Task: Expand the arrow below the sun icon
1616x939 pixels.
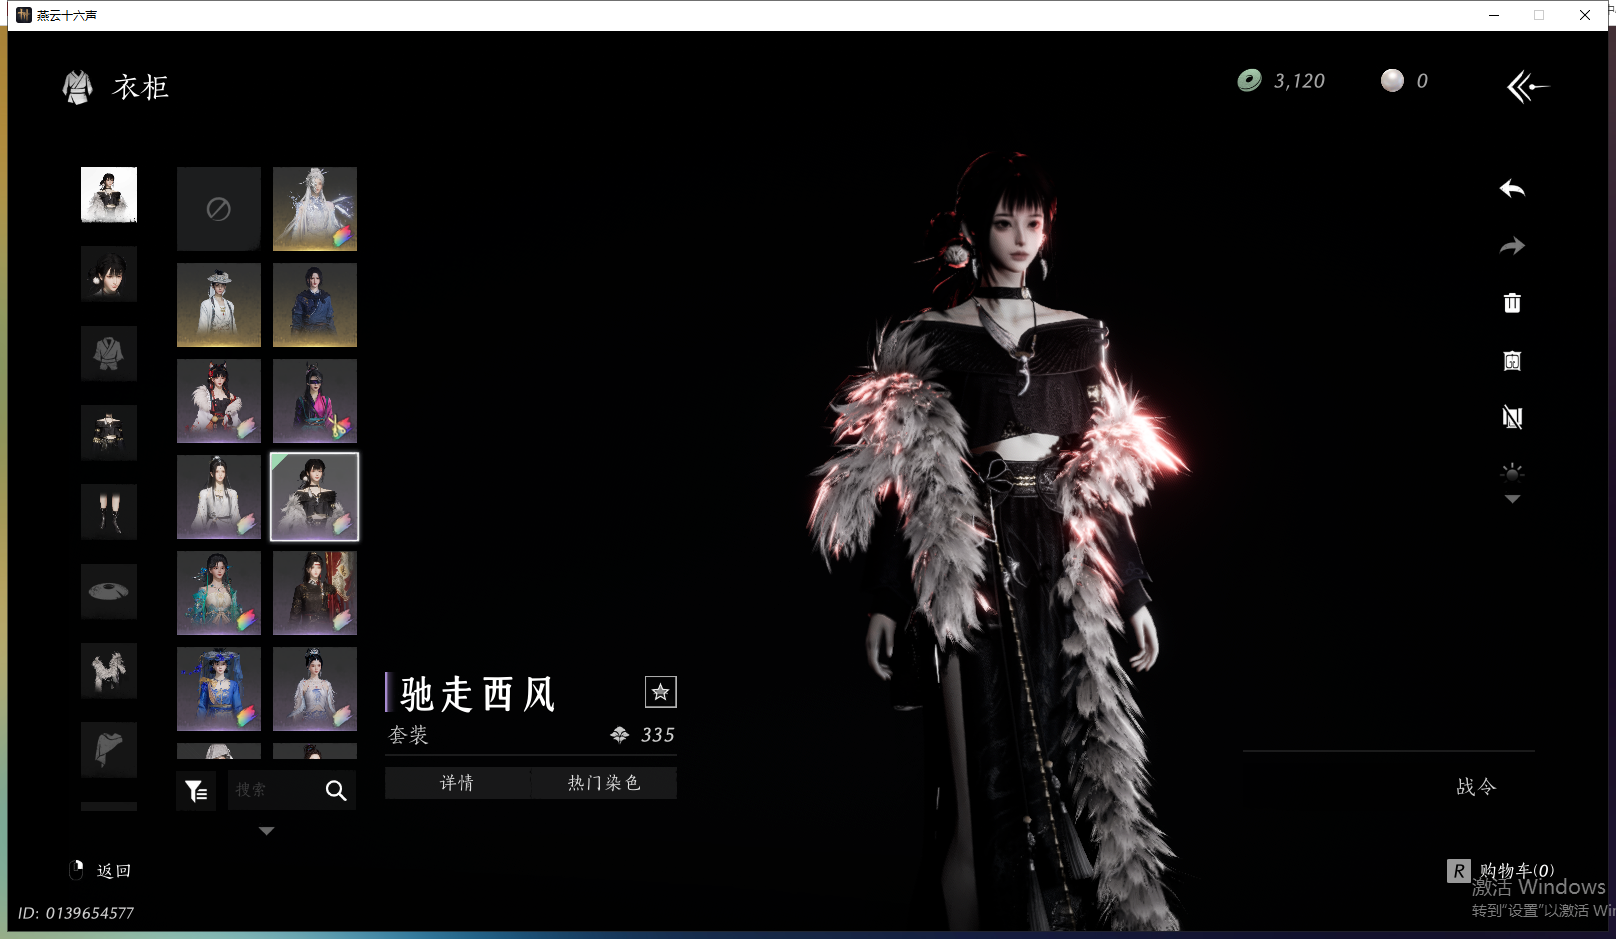Action: click(x=1511, y=499)
